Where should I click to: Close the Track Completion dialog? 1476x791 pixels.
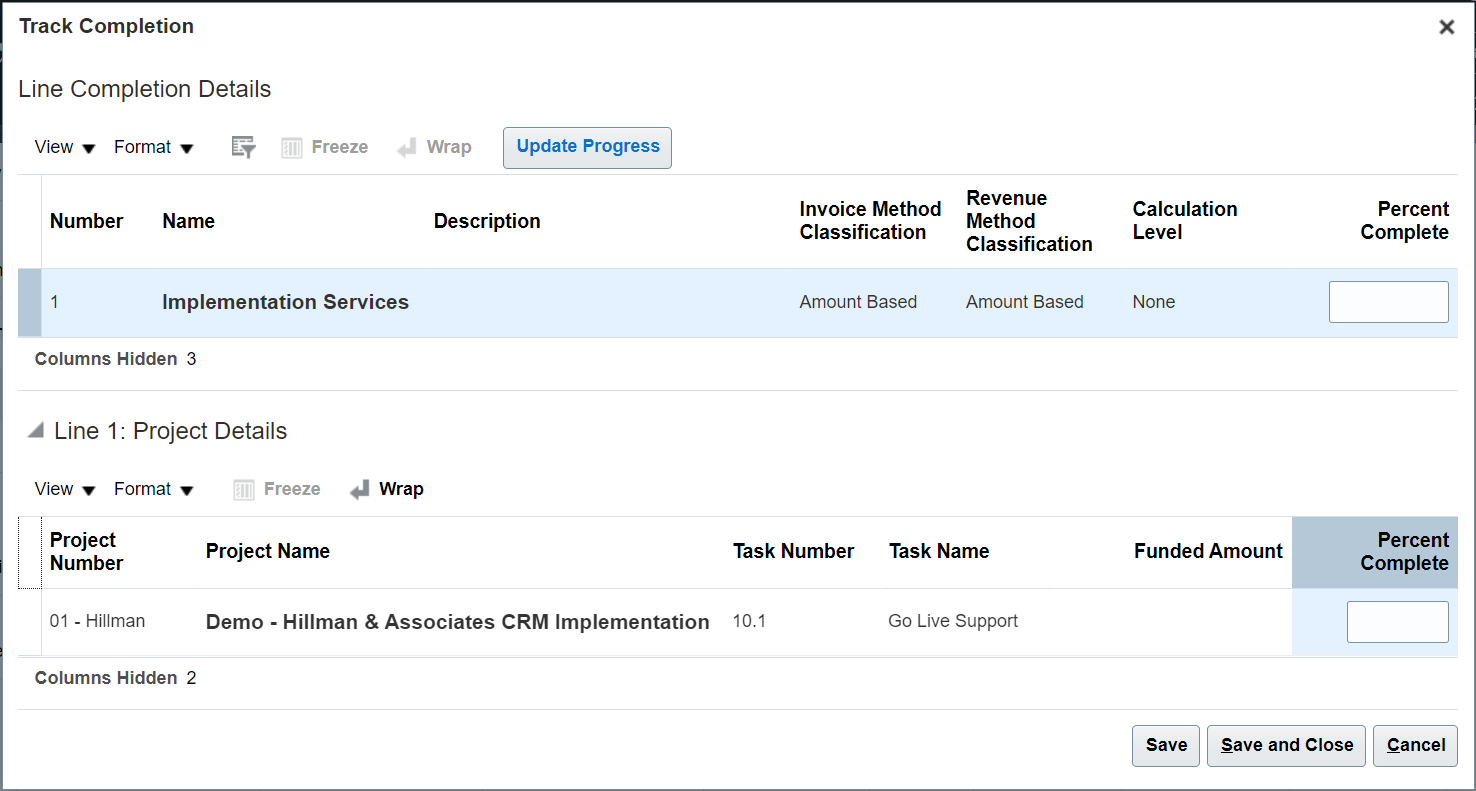click(x=1446, y=27)
